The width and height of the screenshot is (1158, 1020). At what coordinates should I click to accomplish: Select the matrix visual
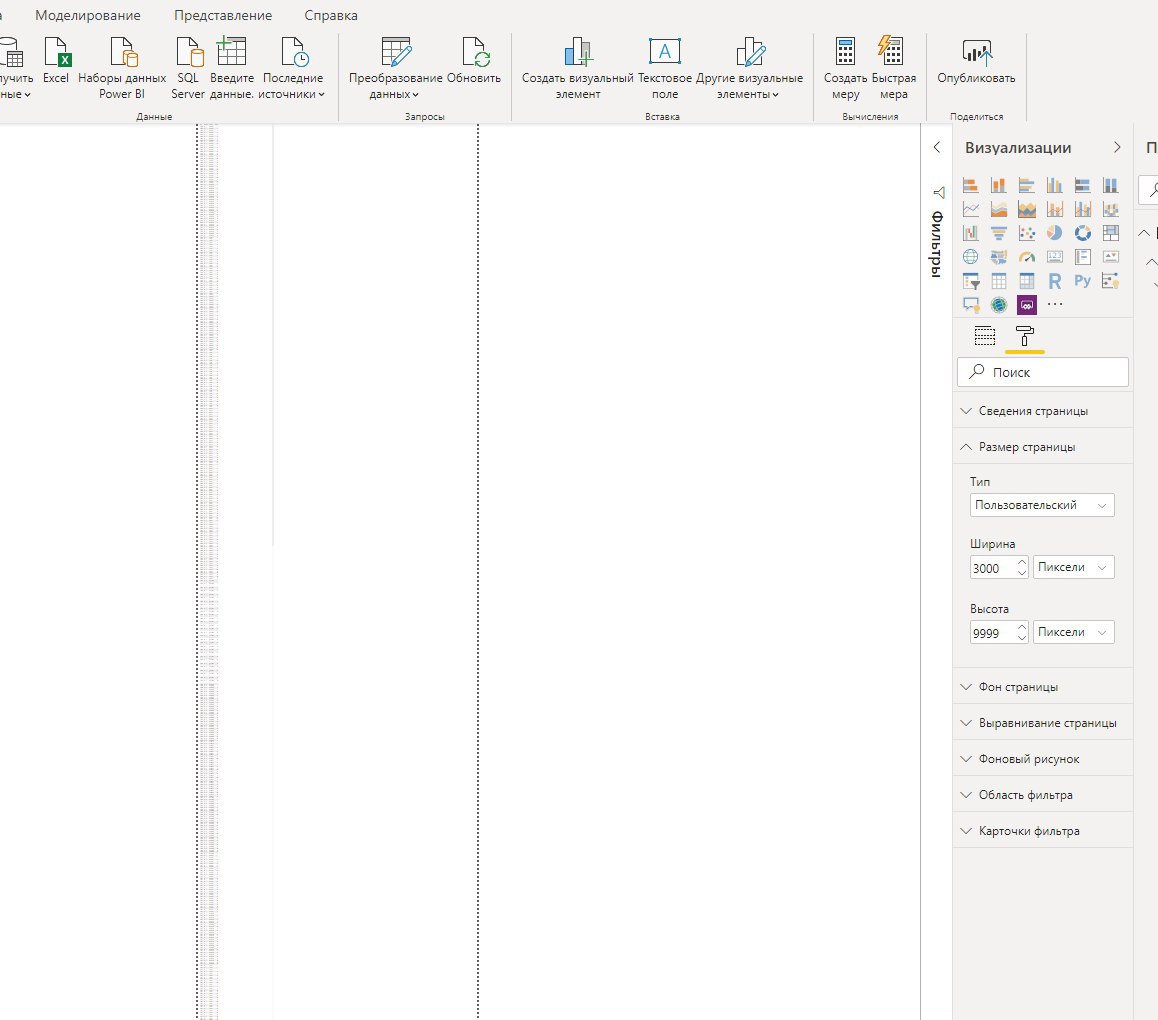click(1027, 281)
